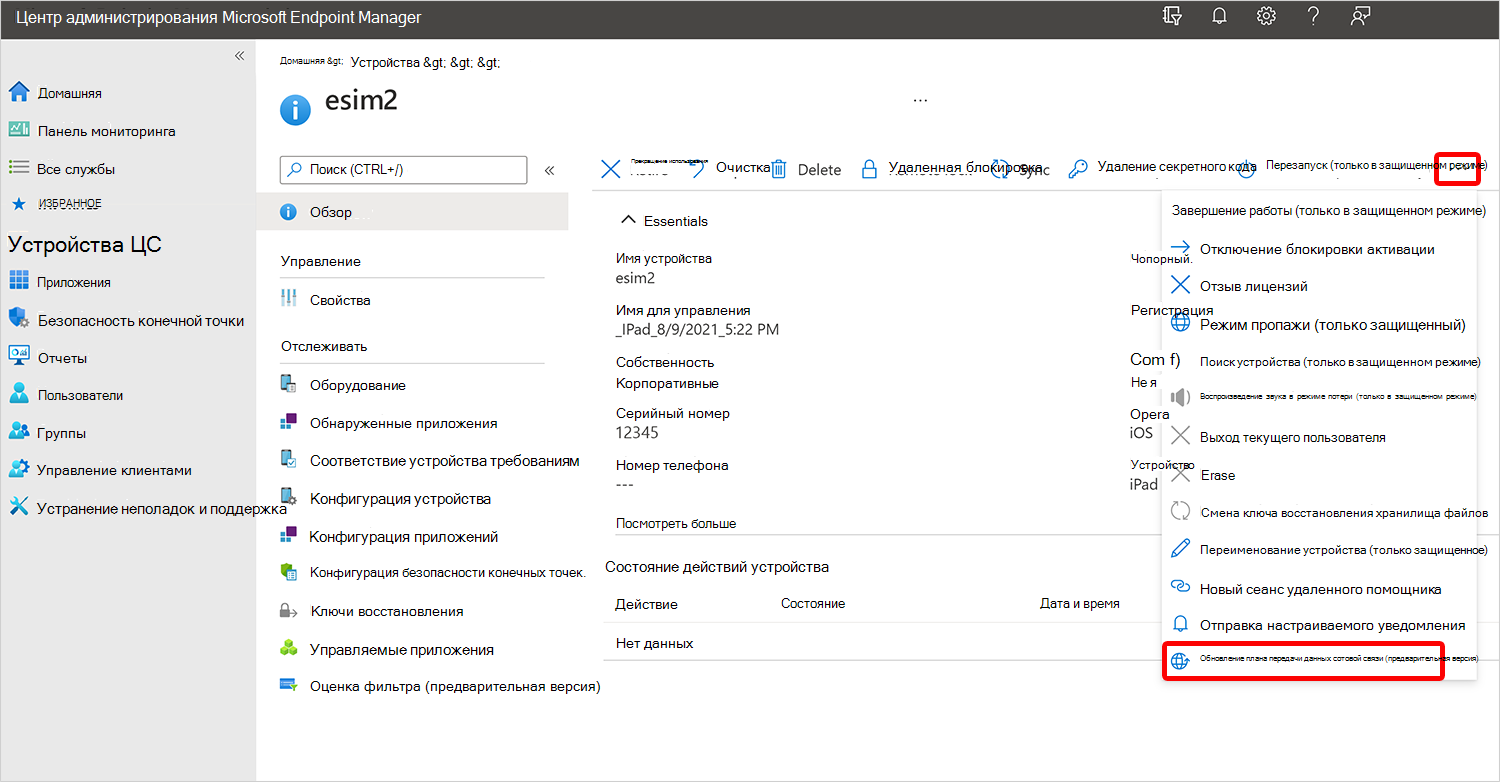Click the ИЗБРАННОЕ star icon
The height and width of the screenshot is (782, 1500).
tap(19, 204)
